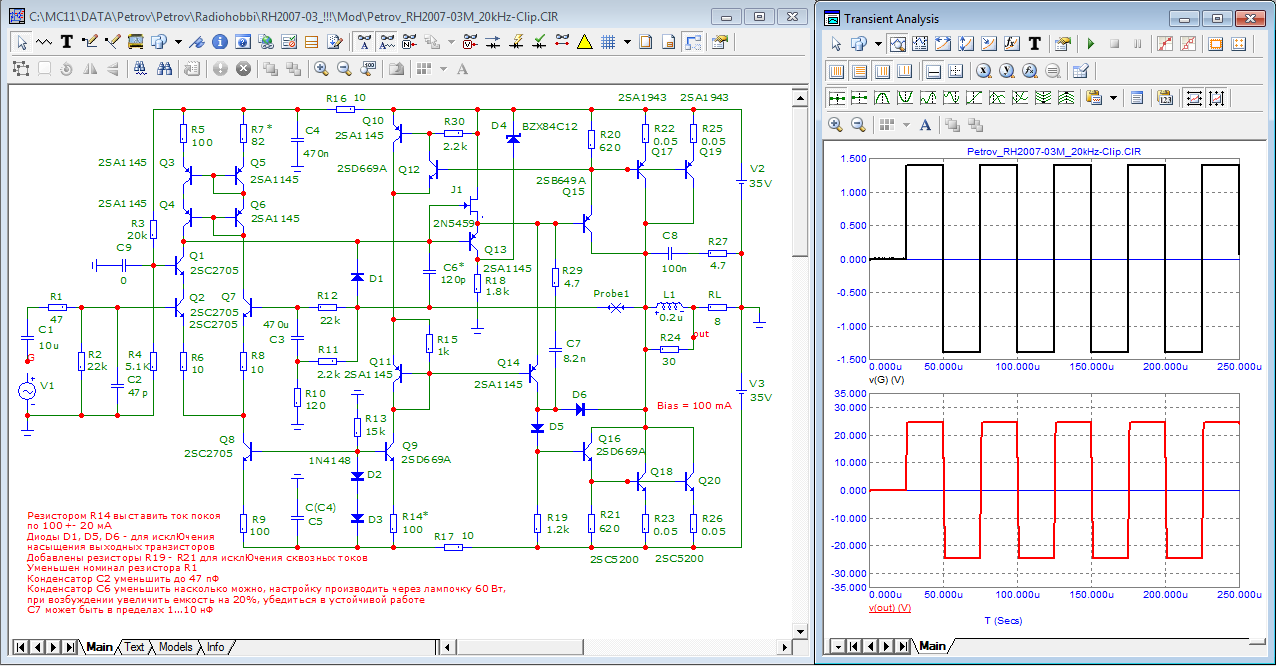Screen dimensions: 1276x666
Task: Click the schematic horizontal scrollbar right arrow
Action: pyautogui.click(x=783, y=647)
